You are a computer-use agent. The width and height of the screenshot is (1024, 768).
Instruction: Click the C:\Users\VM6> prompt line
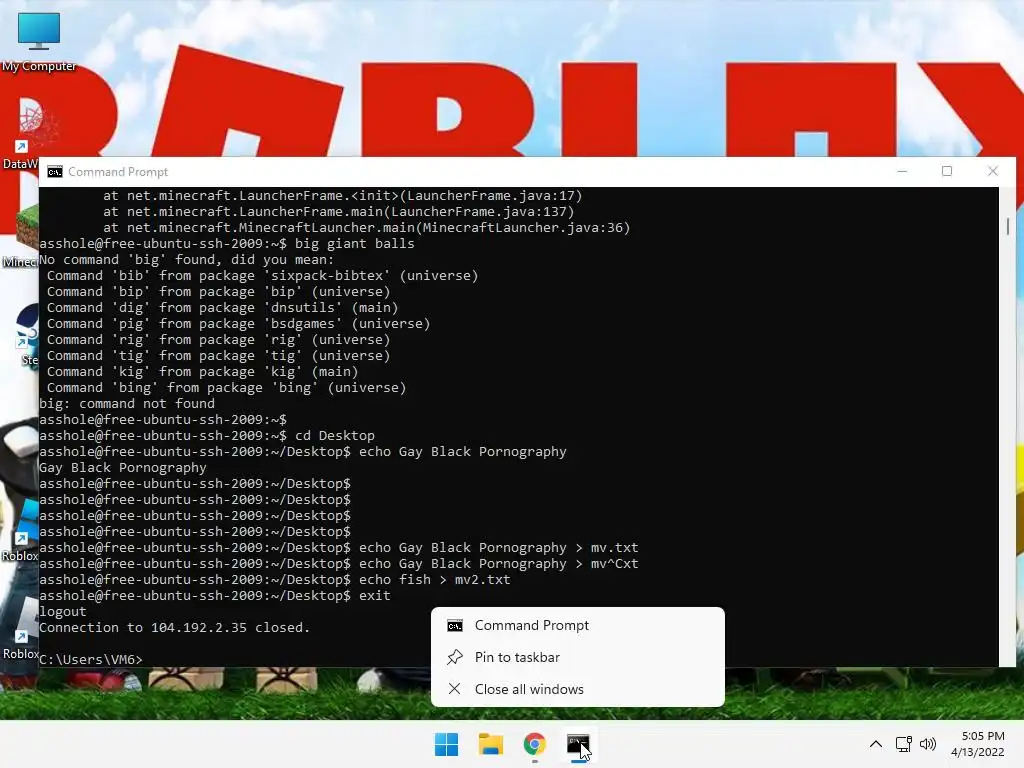point(91,660)
